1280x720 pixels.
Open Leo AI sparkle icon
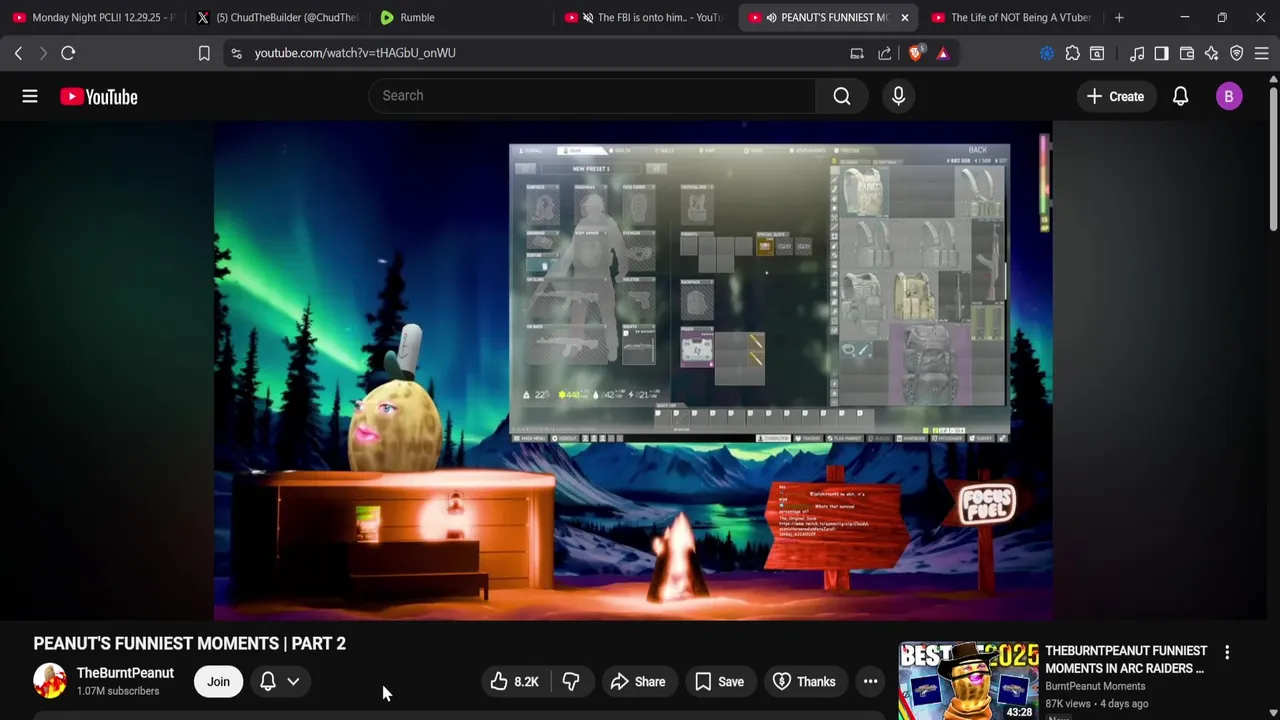pyautogui.click(x=1212, y=53)
